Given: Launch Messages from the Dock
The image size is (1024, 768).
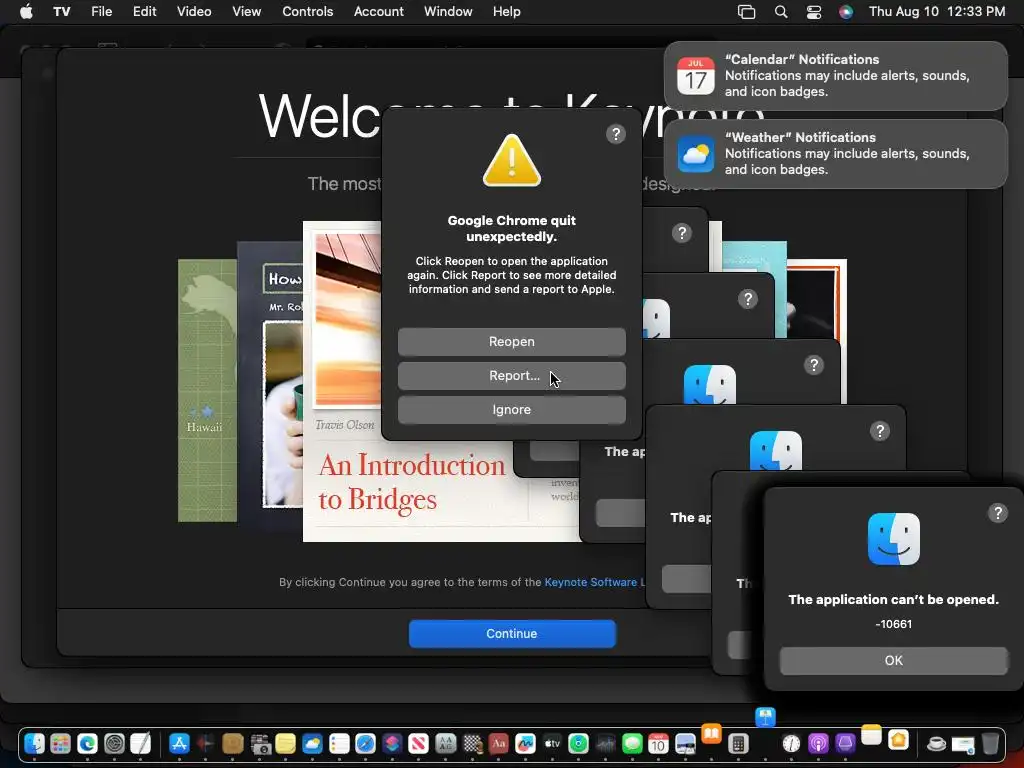Looking at the screenshot, I should (632, 743).
